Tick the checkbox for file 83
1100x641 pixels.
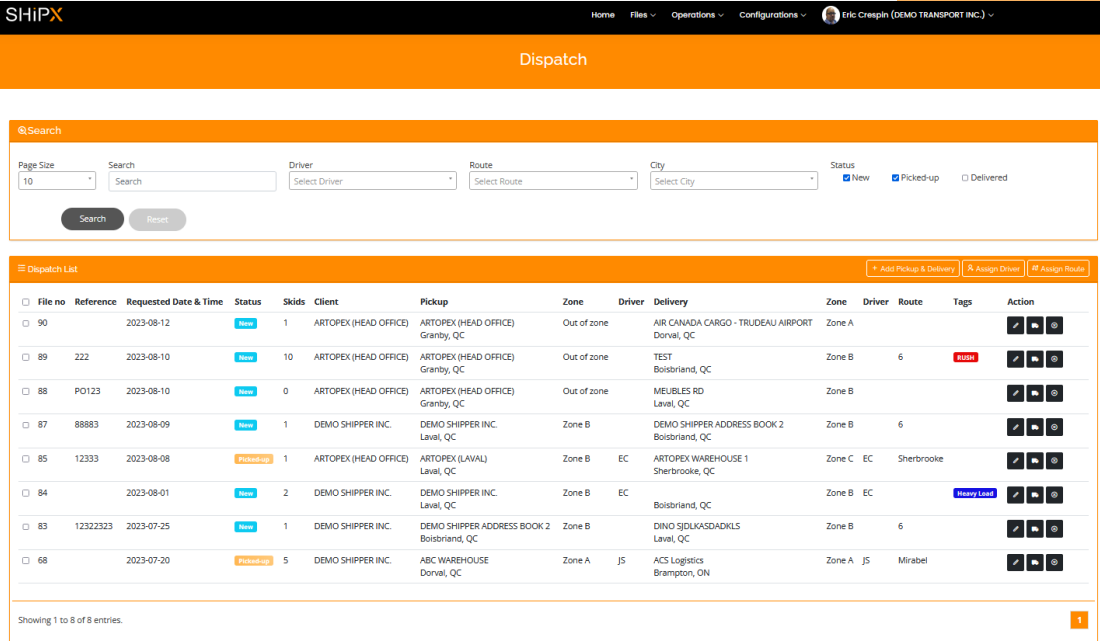[26, 527]
